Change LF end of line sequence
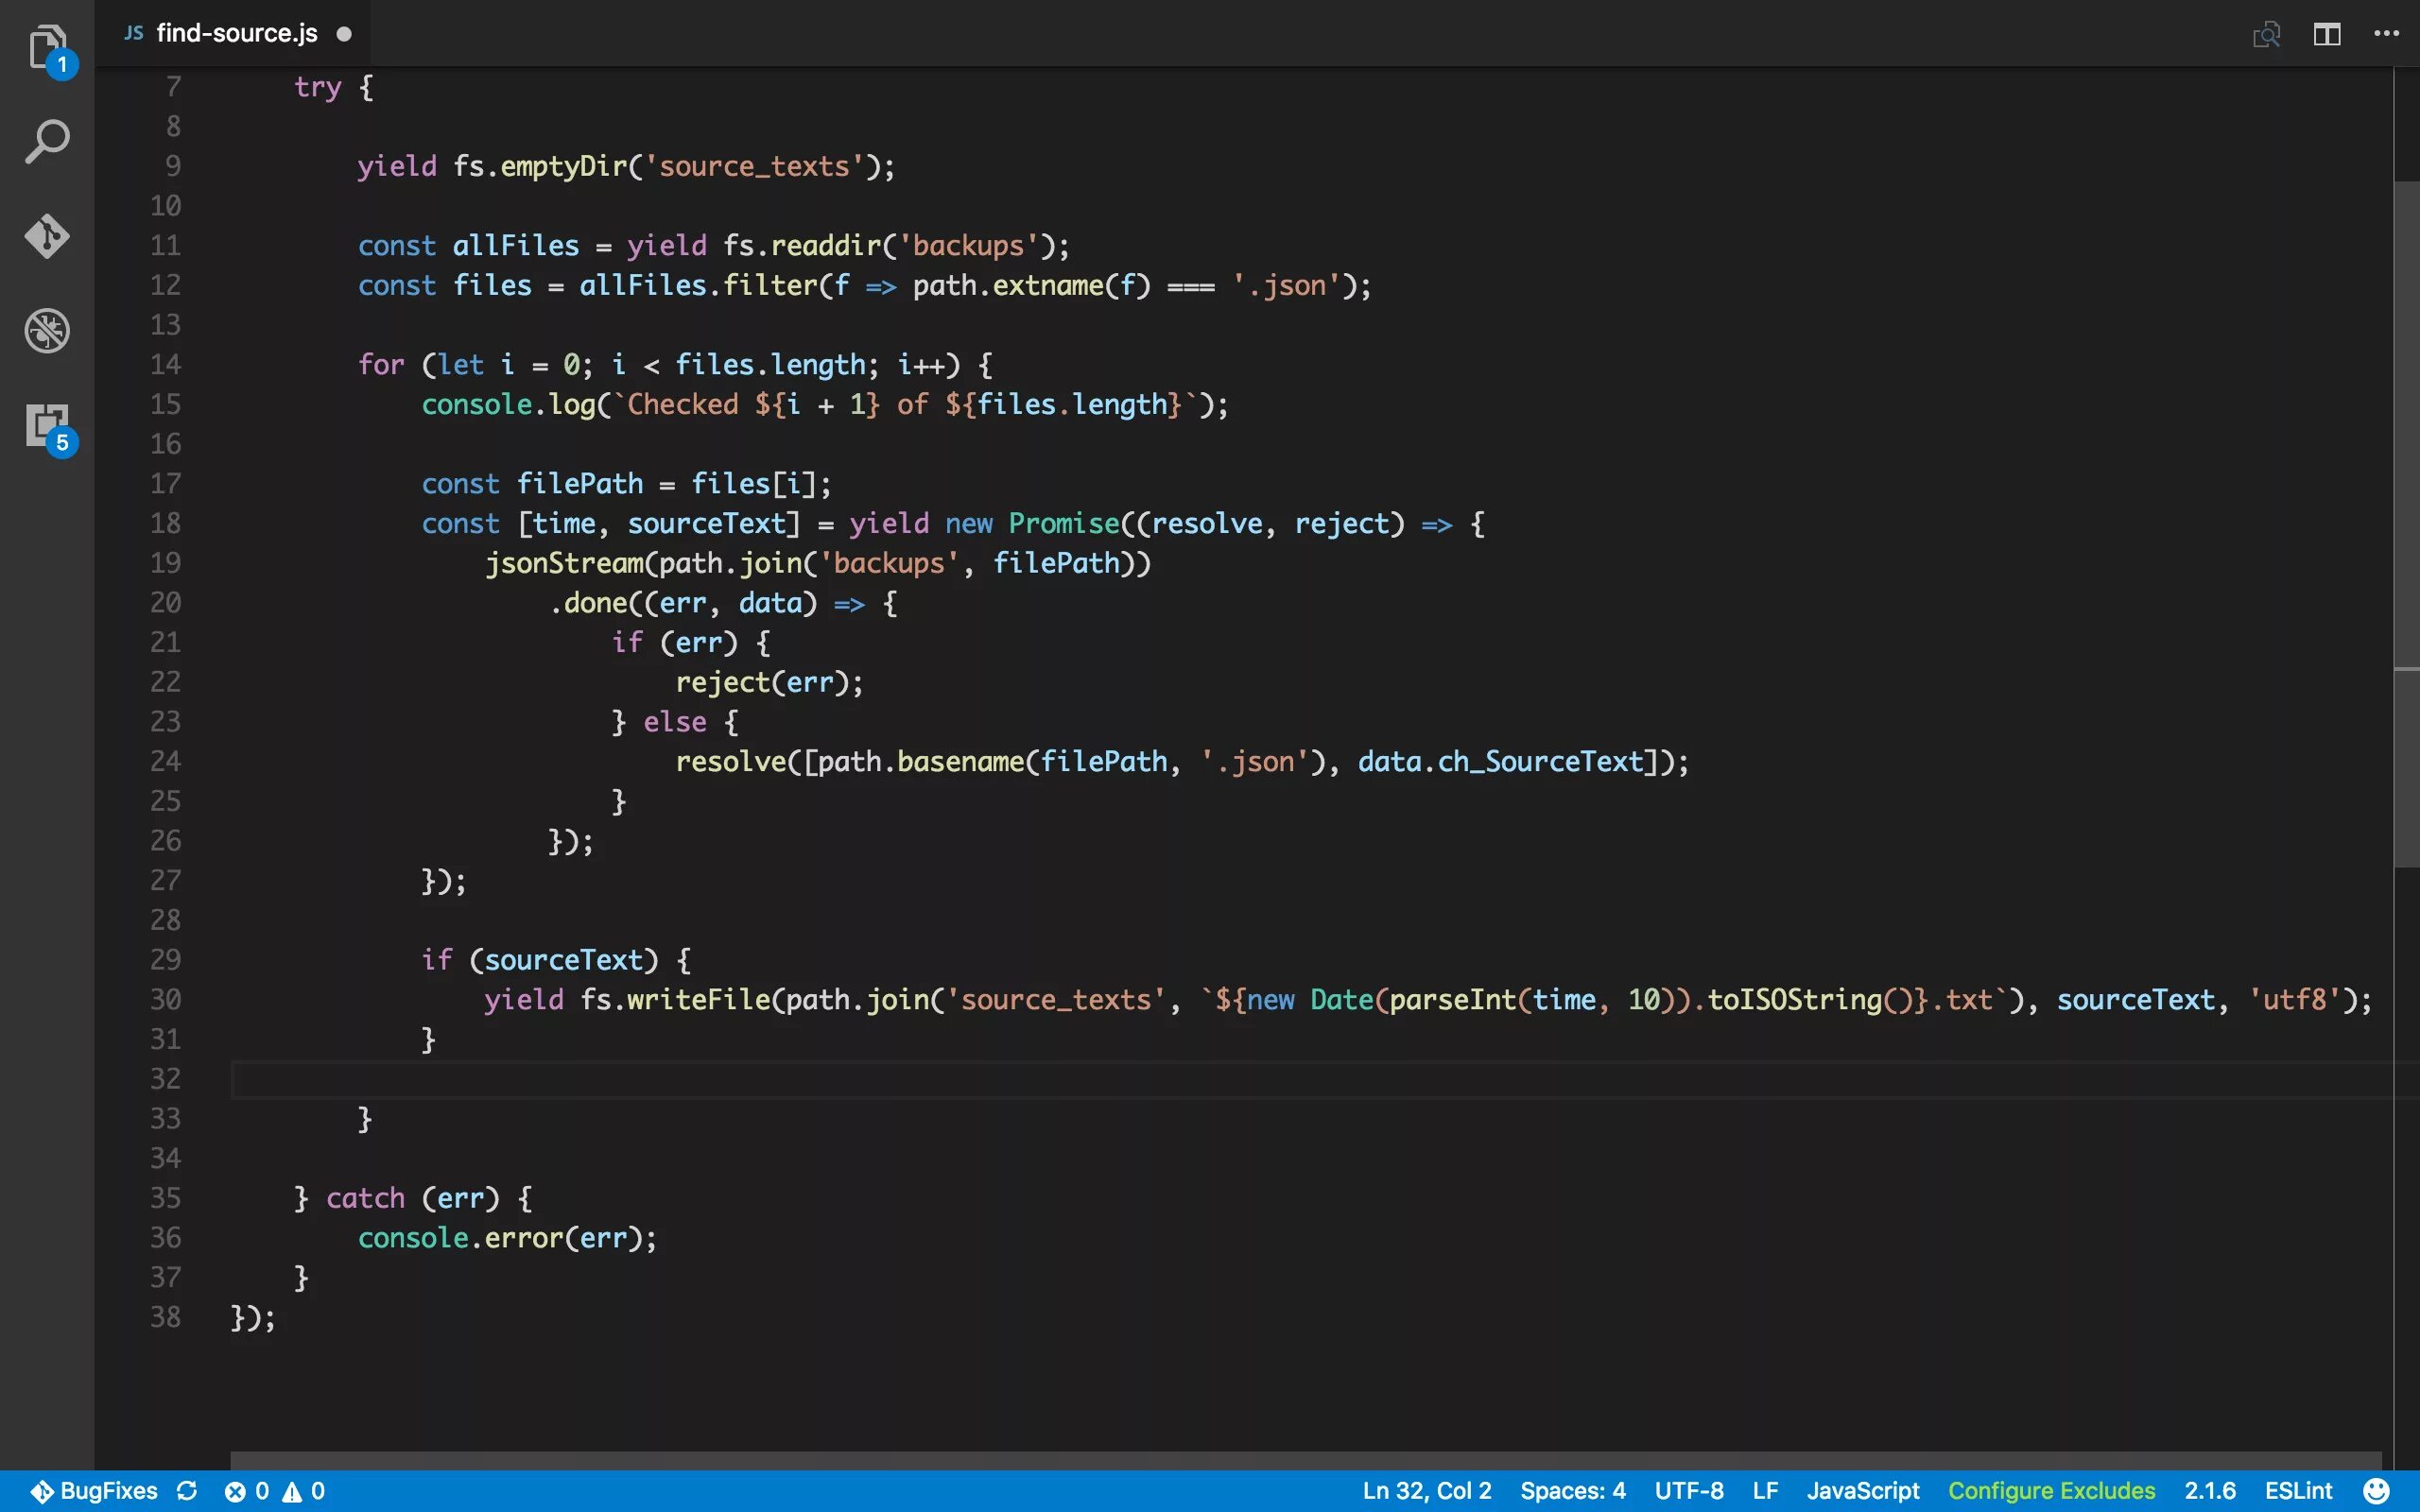2420x1512 pixels. (x=1765, y=1491)
